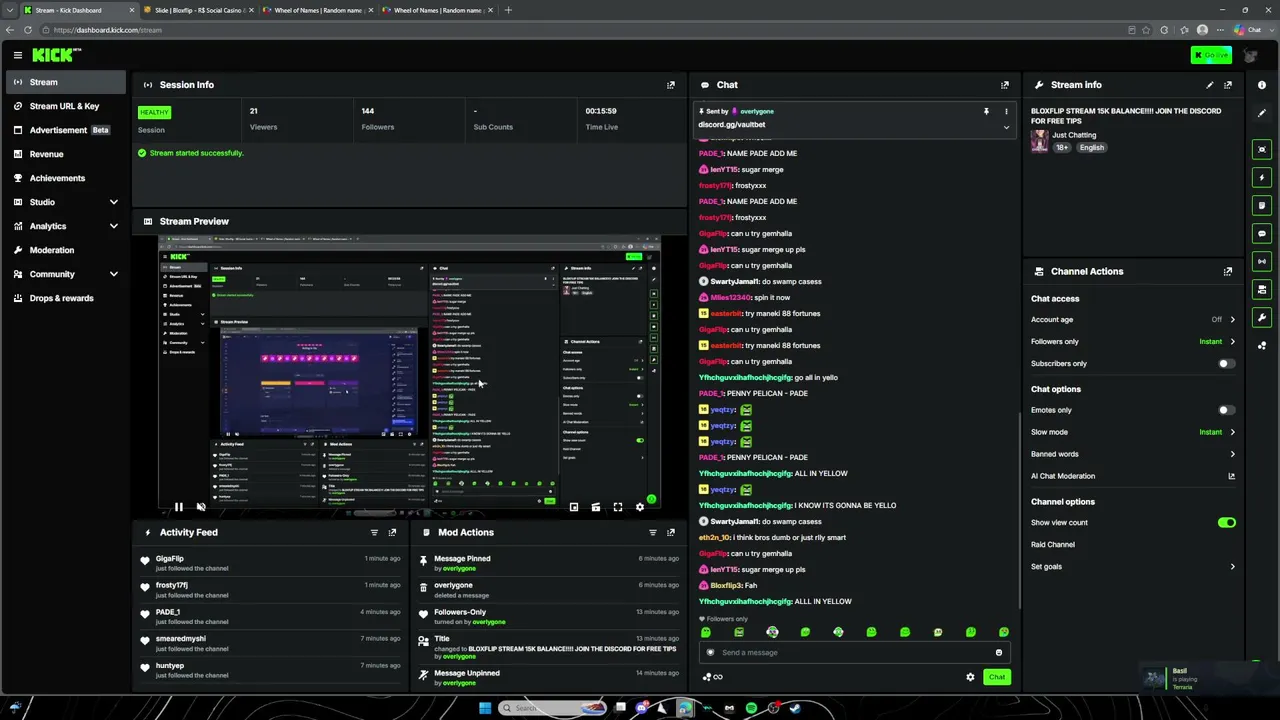Open the profile avatar in the top bar
Viewport: 1280px width, 720px height.
[1251, 55]
